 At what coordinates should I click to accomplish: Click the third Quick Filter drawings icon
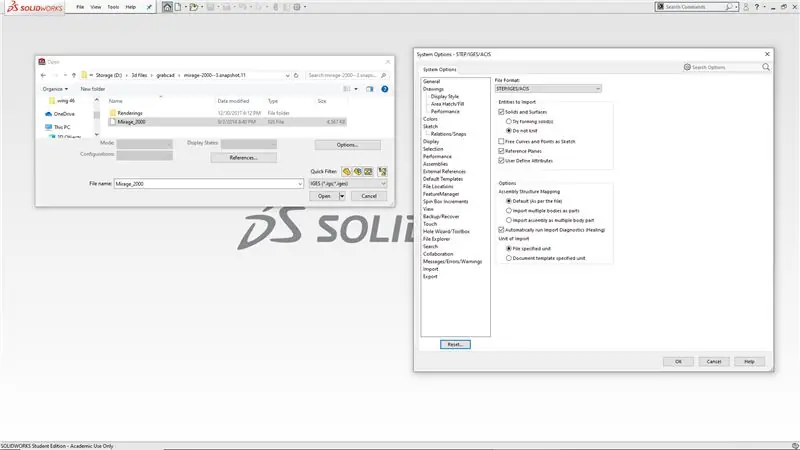[368, 171]
